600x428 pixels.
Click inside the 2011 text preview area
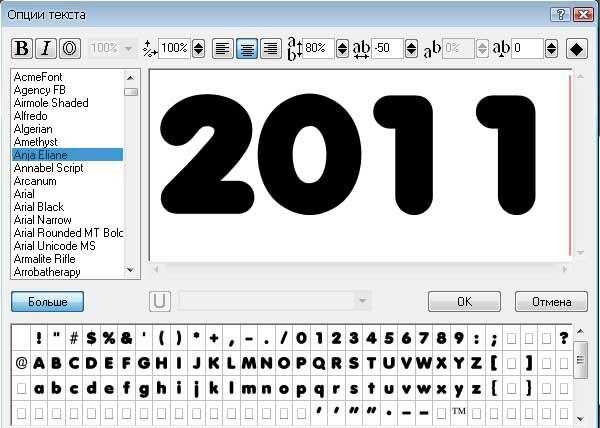(x=360, y=164)
